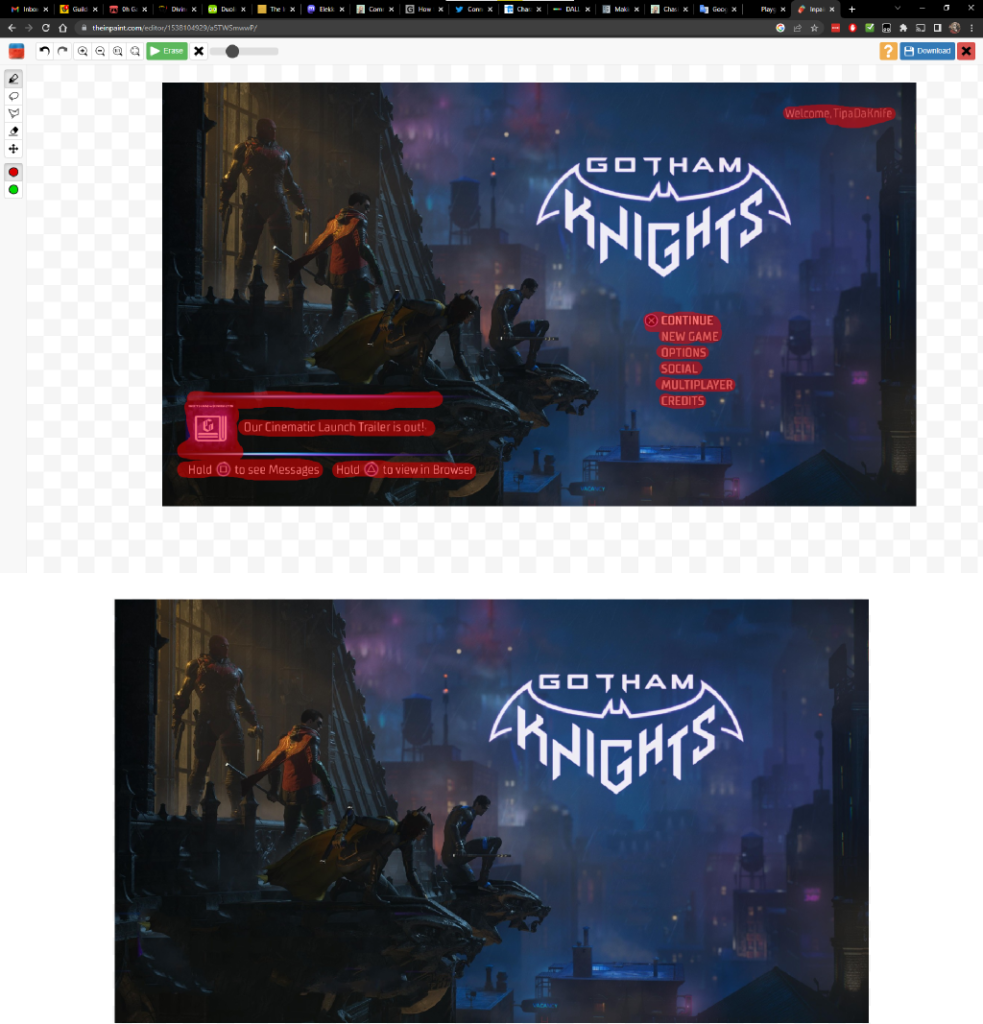
Task: Go back in browser history
Action: [x=12, y=28]
